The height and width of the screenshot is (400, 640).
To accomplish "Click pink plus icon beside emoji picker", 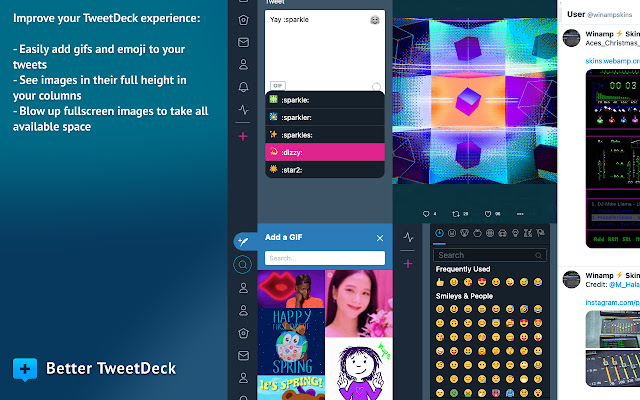I will pos(408,264).
